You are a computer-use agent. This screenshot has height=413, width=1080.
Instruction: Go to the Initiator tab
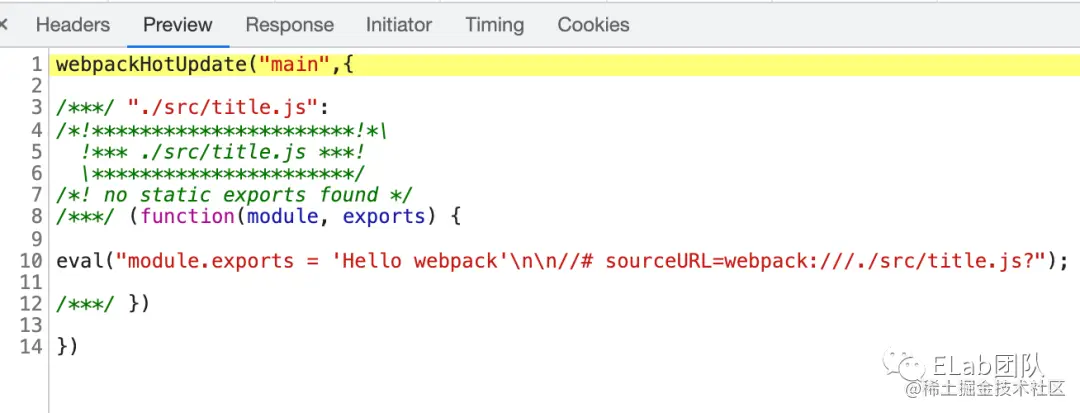click(x=399, y=25)
